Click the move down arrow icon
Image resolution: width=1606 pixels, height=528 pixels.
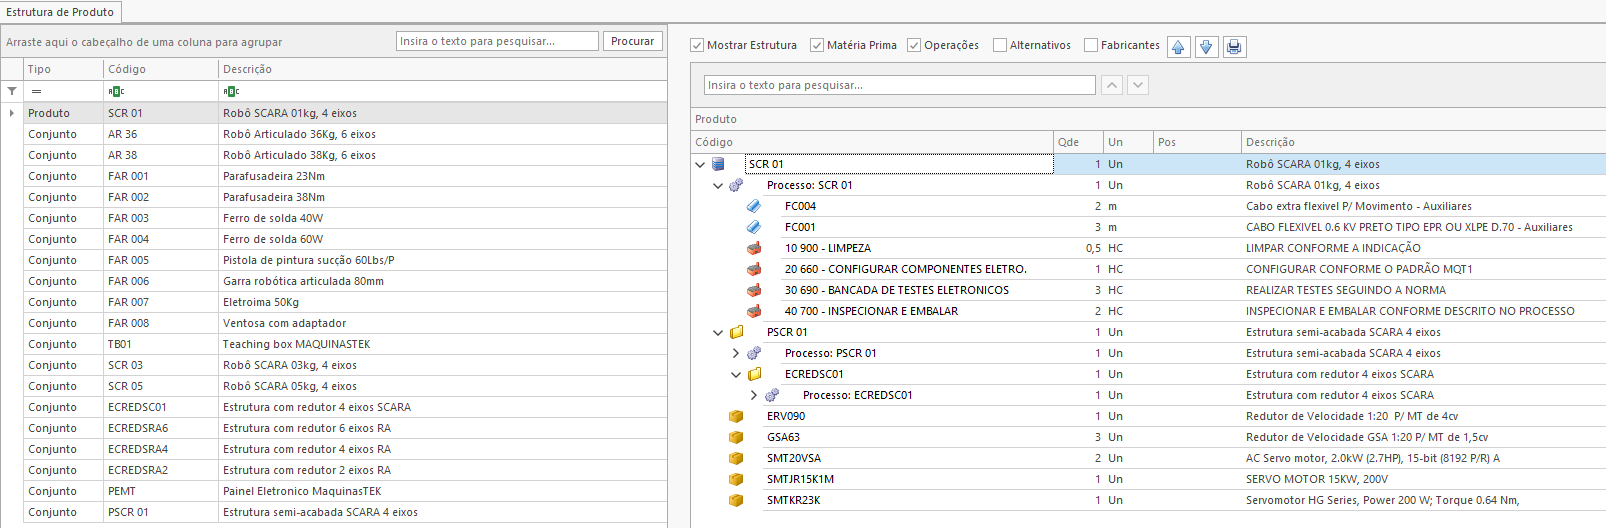(x=1206, y=47)
